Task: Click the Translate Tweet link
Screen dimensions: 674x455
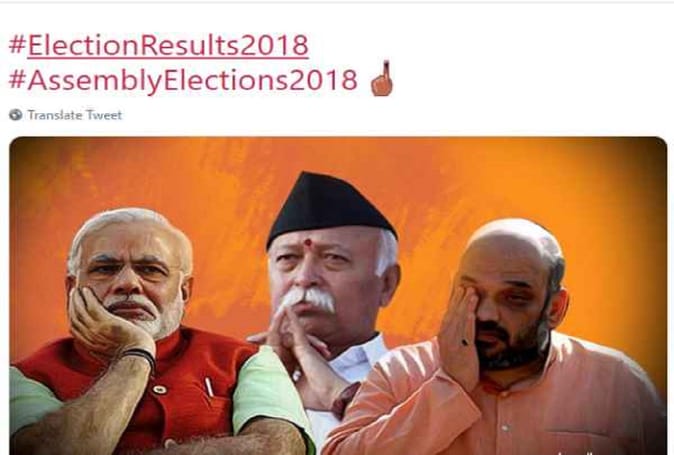Action: 75,115
